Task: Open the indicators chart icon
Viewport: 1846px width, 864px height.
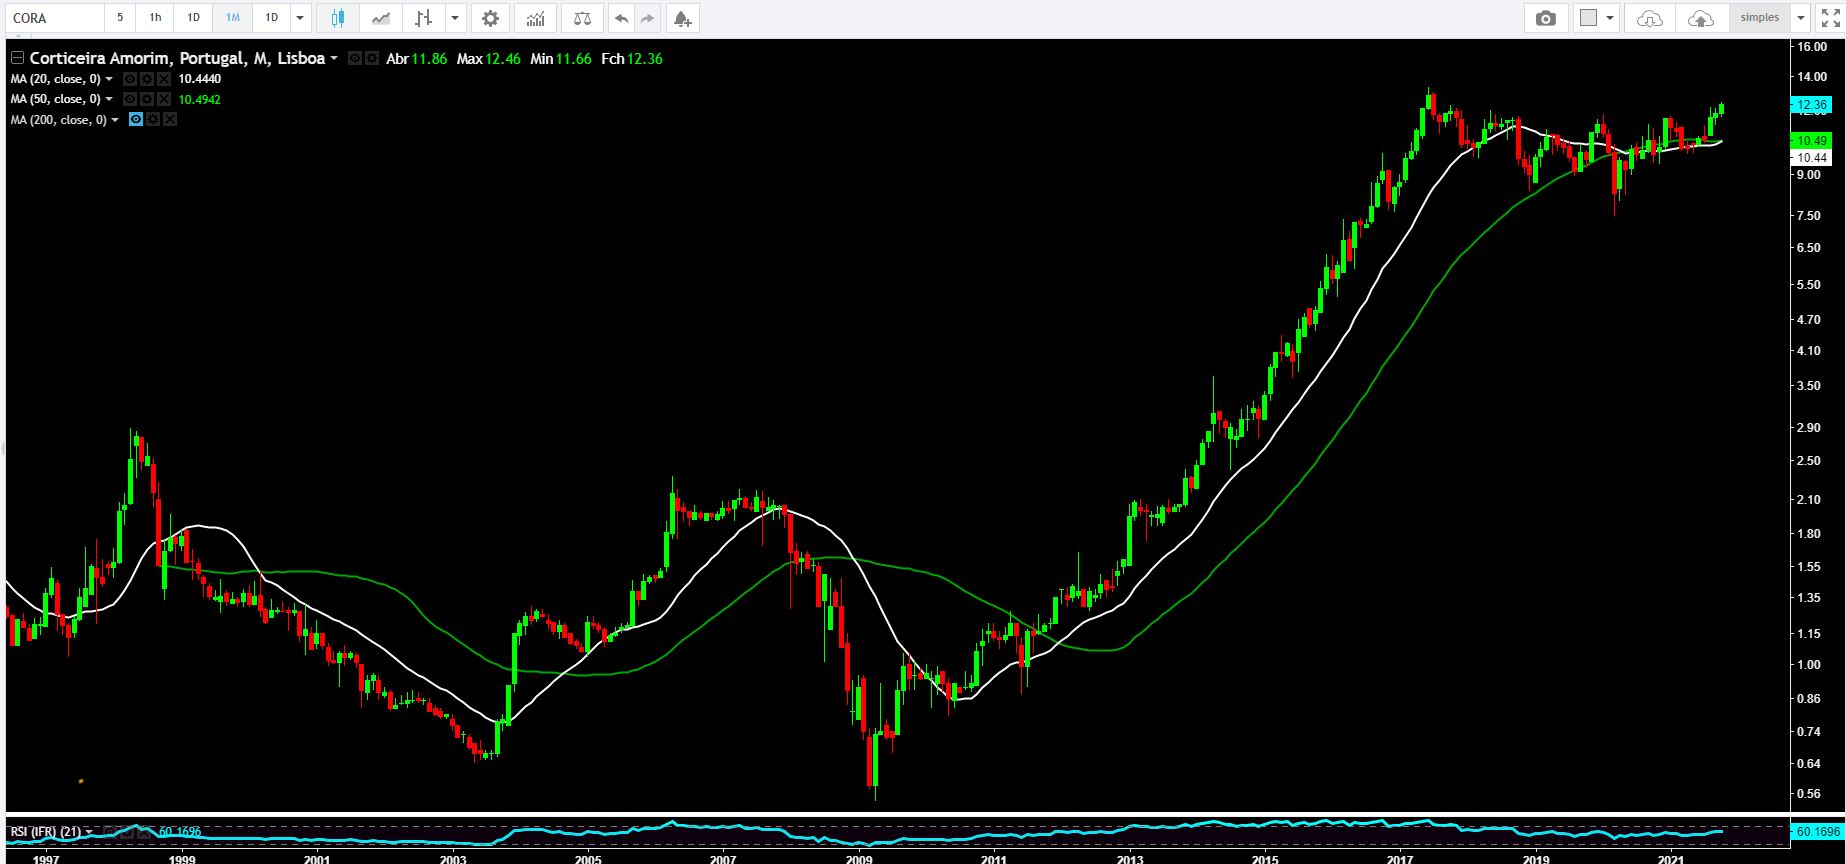Action: [536, 18]
